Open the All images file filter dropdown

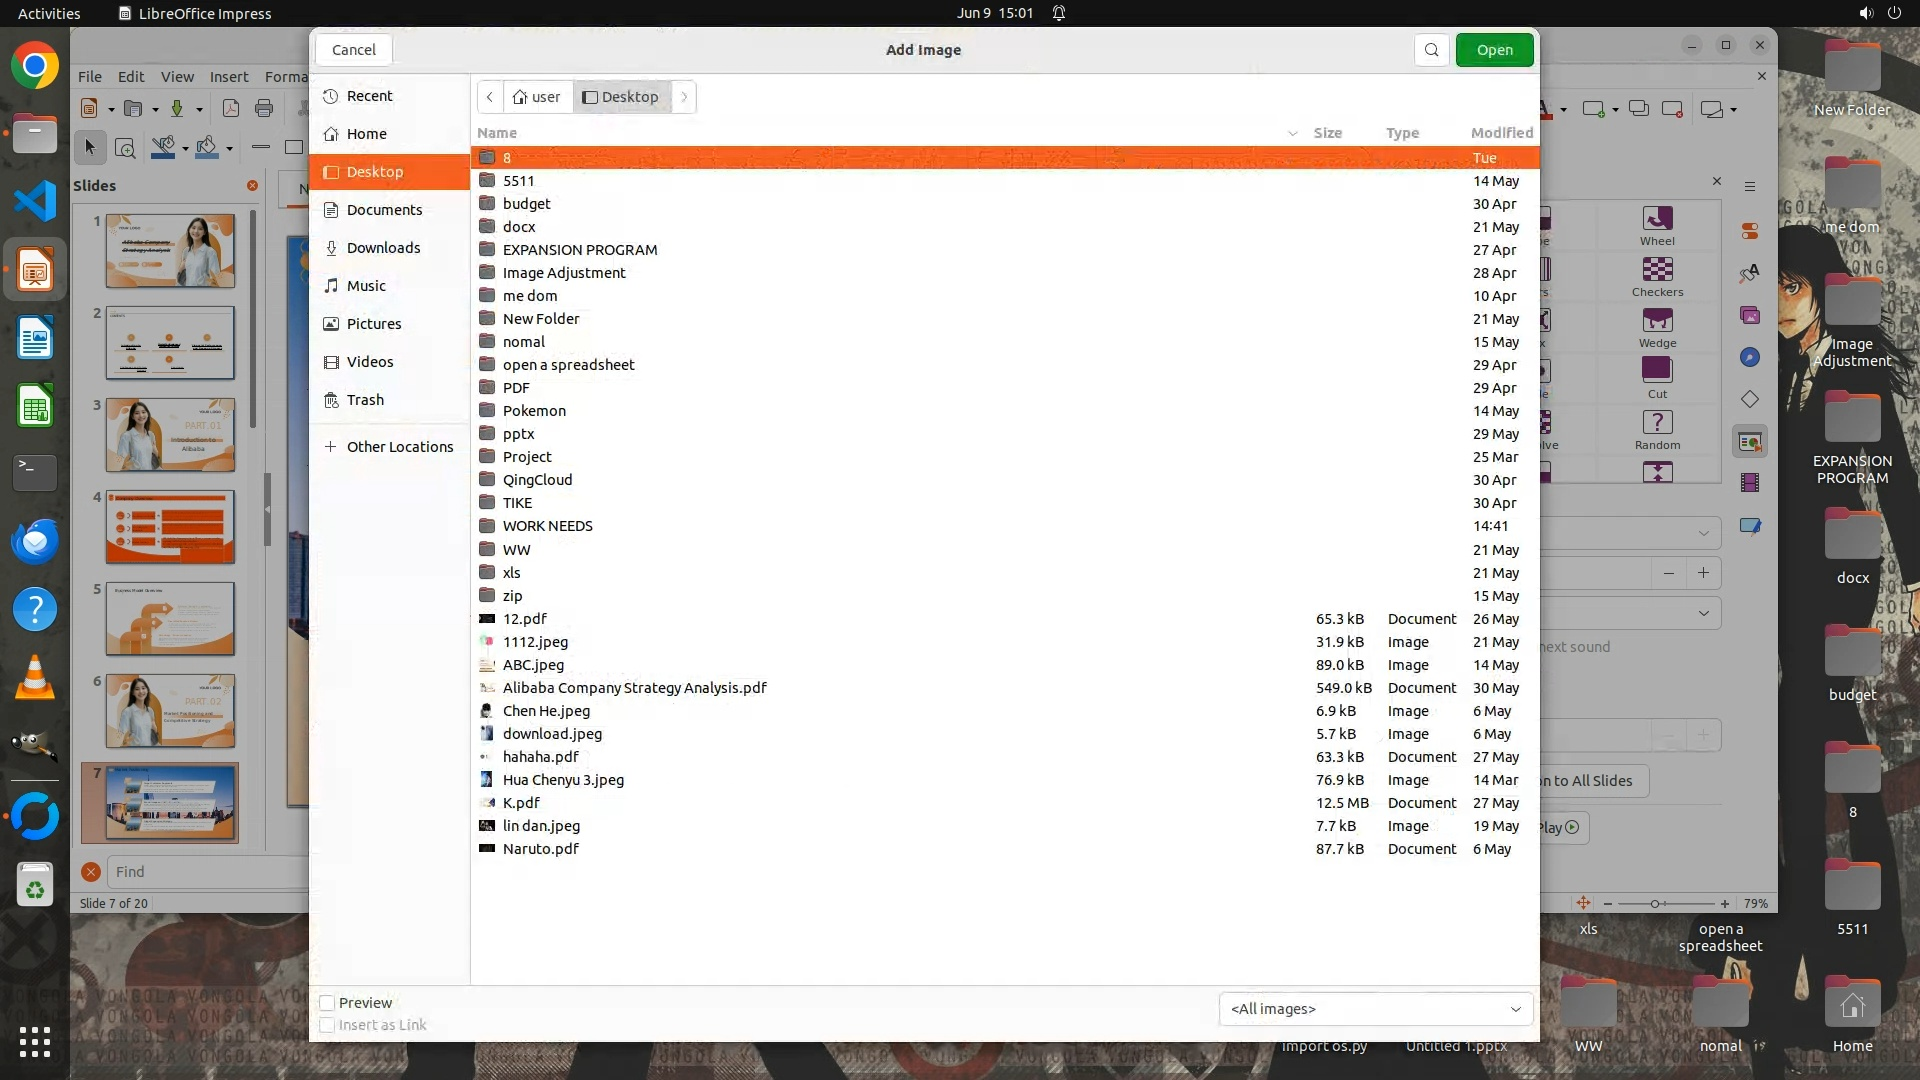(x=1375, y=1009)
